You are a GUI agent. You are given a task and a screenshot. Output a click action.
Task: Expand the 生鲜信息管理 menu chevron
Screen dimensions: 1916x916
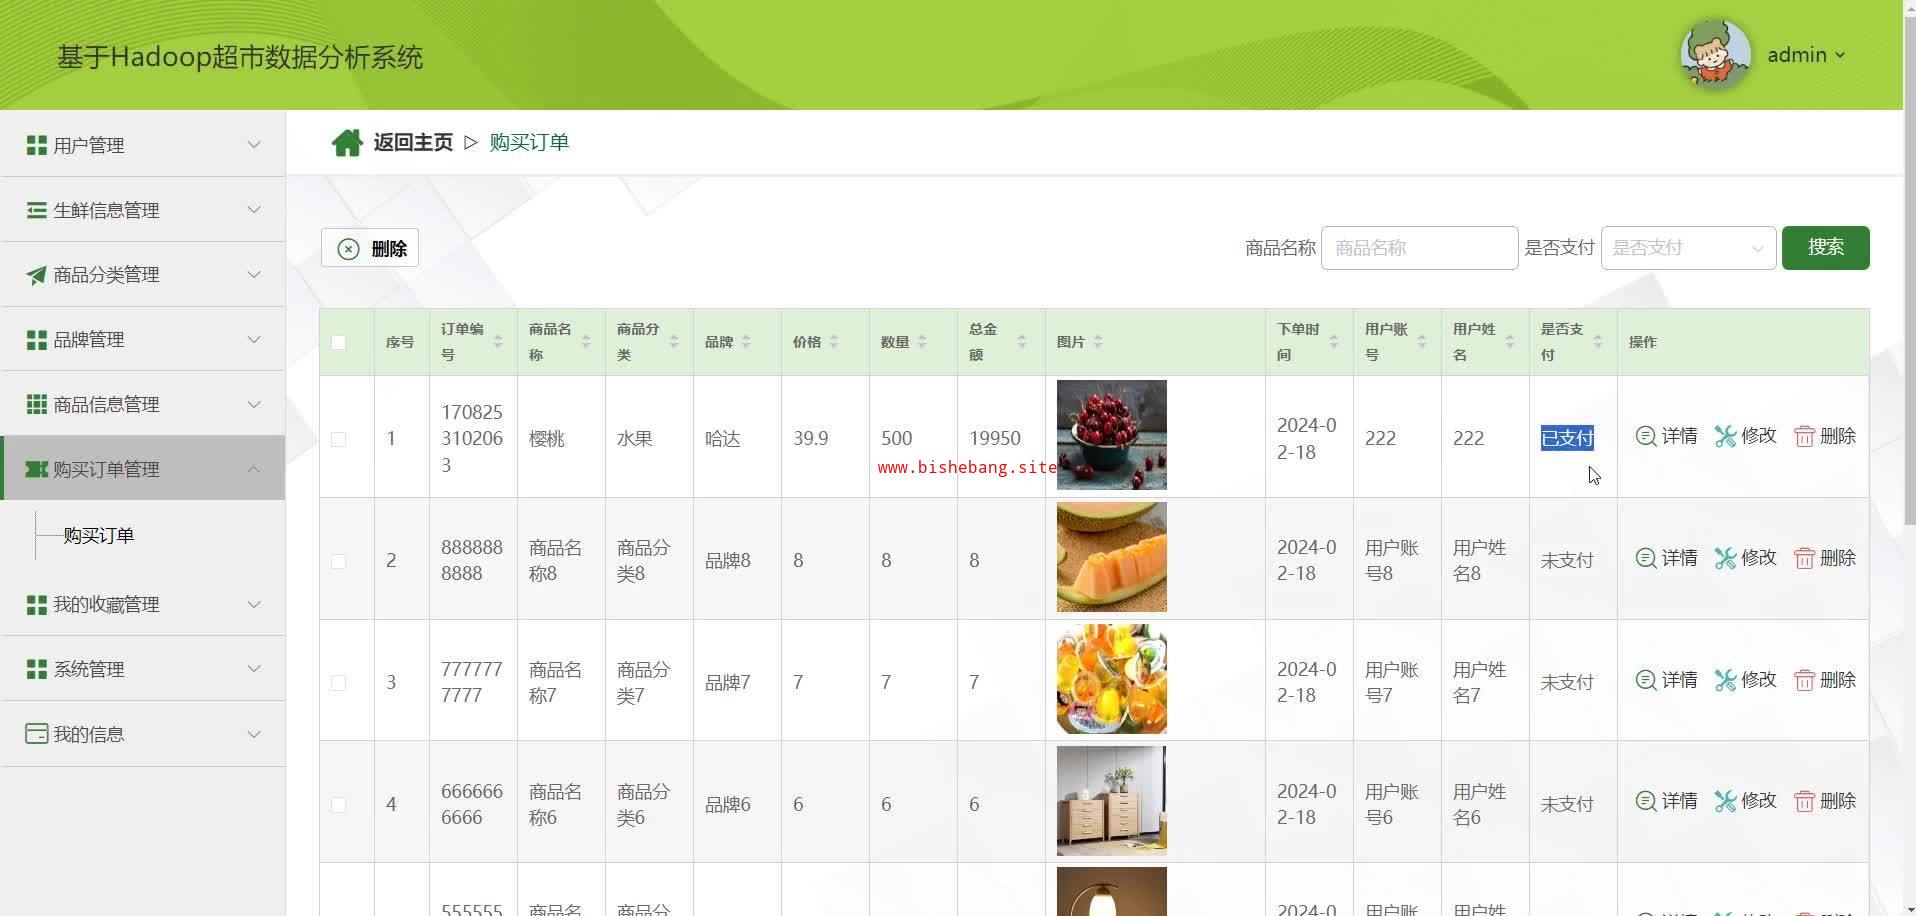click(x=254, y=210)
